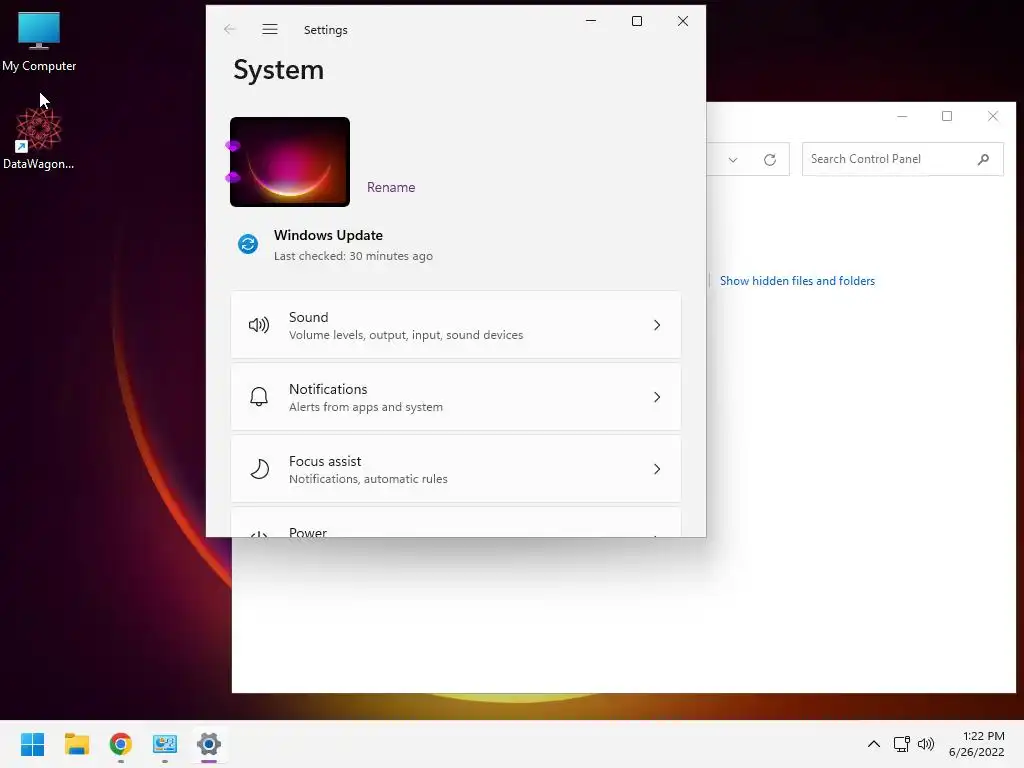Show hidden system tray icons
1024x768 pixels.
click(x=874, y=744)
